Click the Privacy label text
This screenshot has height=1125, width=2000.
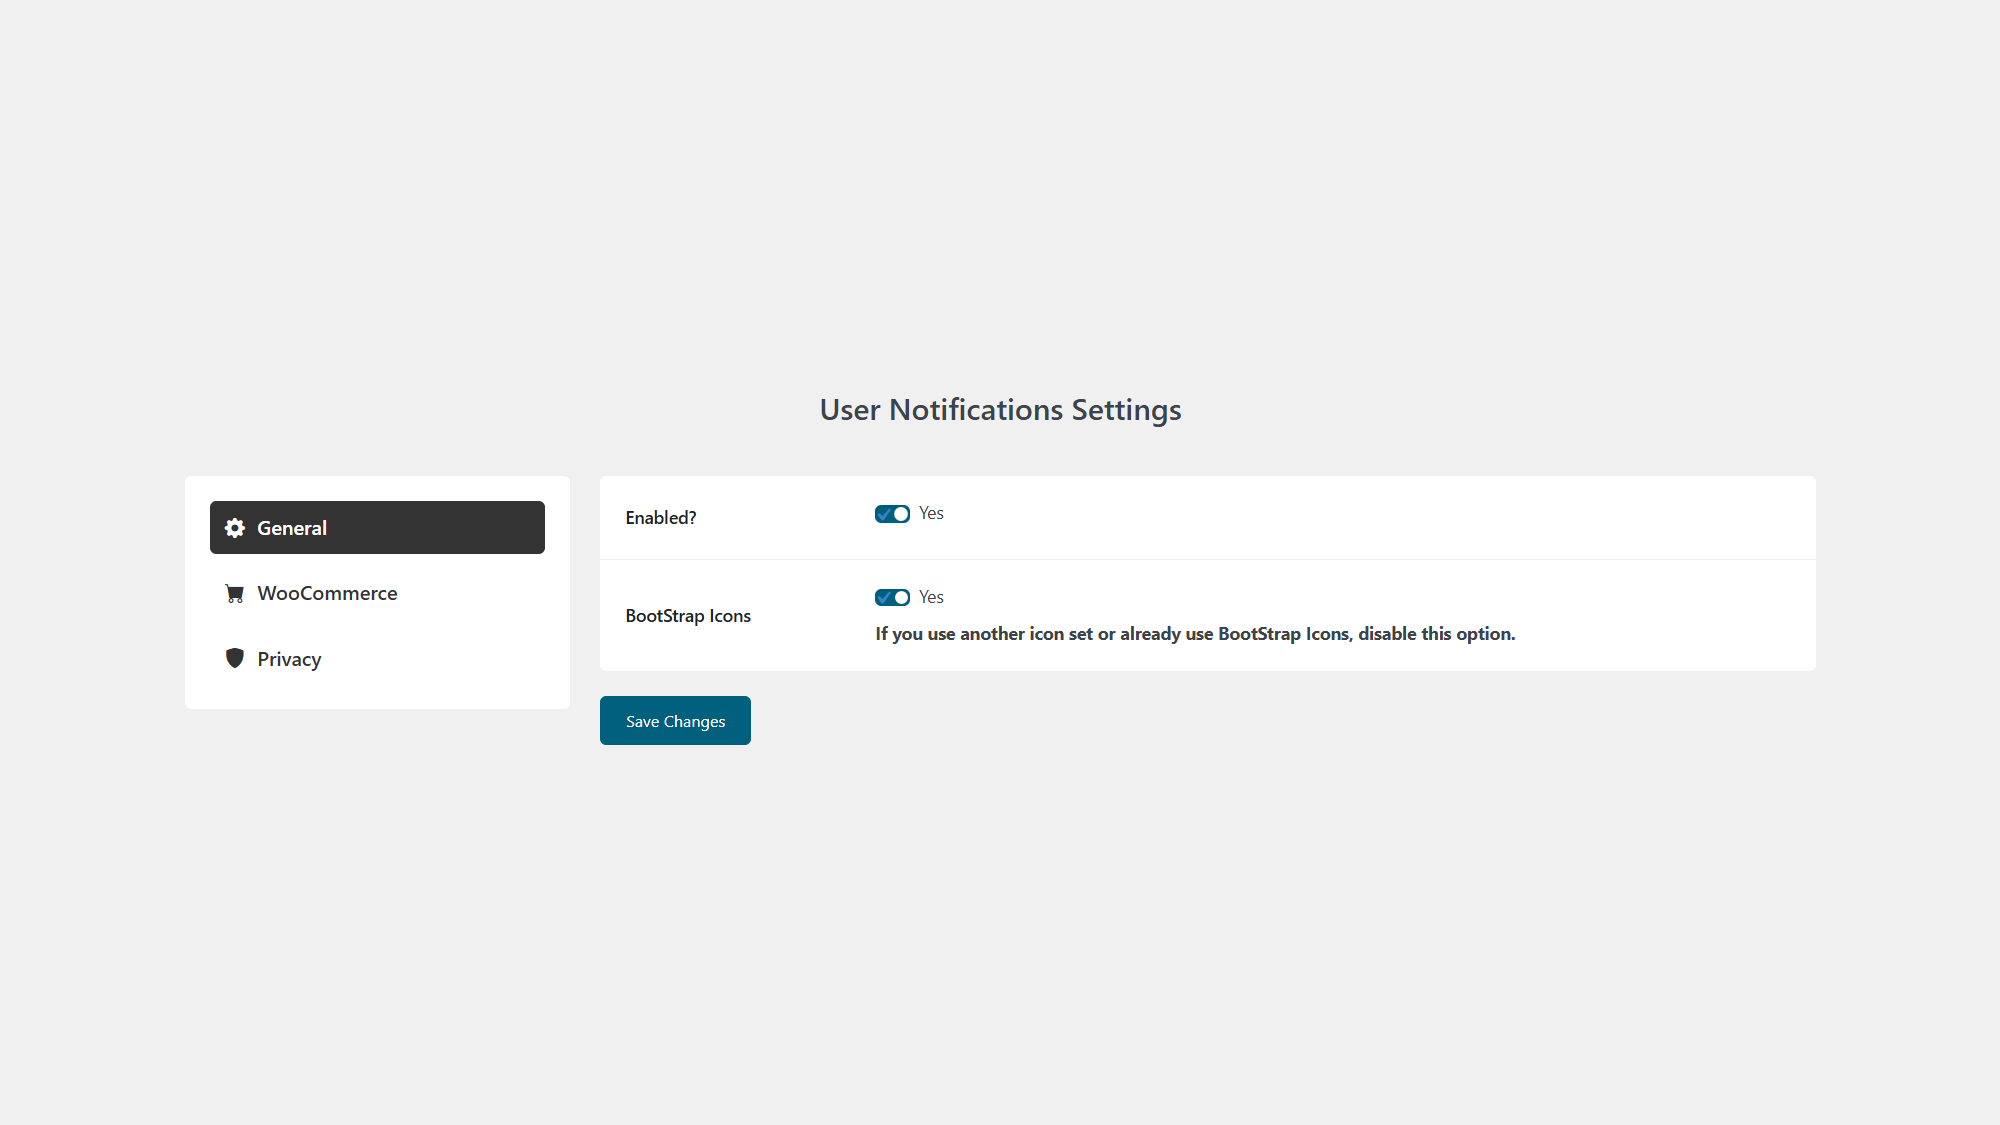(x=289, y=659)
